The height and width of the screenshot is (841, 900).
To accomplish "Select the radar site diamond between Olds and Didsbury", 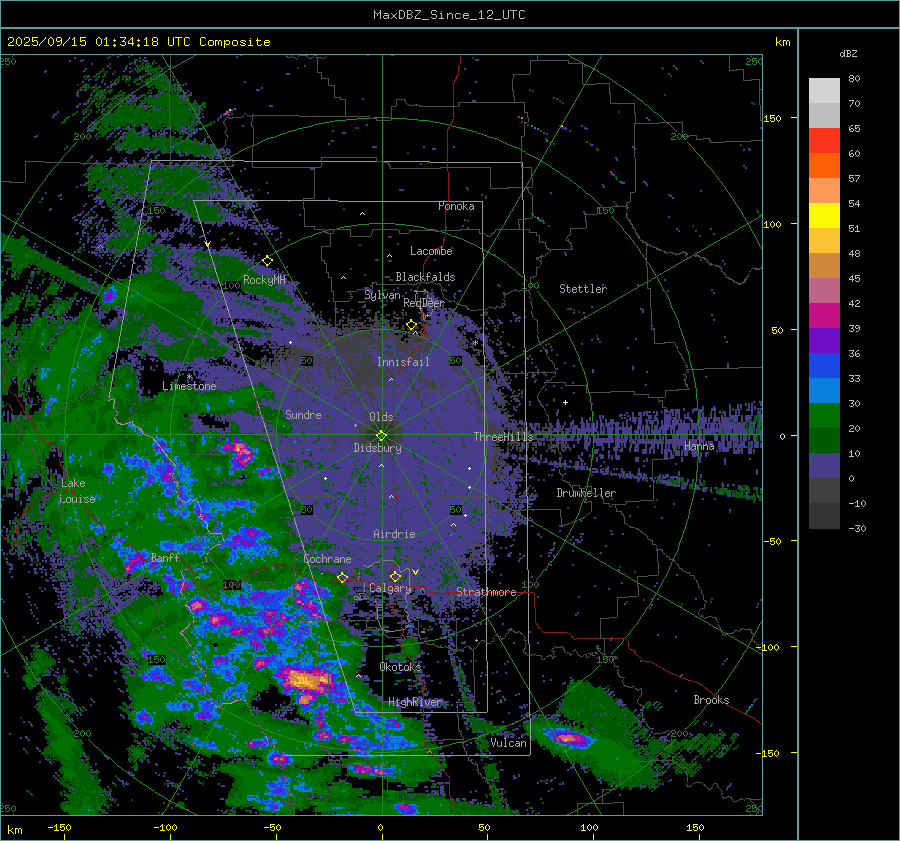I will point(381,436).
